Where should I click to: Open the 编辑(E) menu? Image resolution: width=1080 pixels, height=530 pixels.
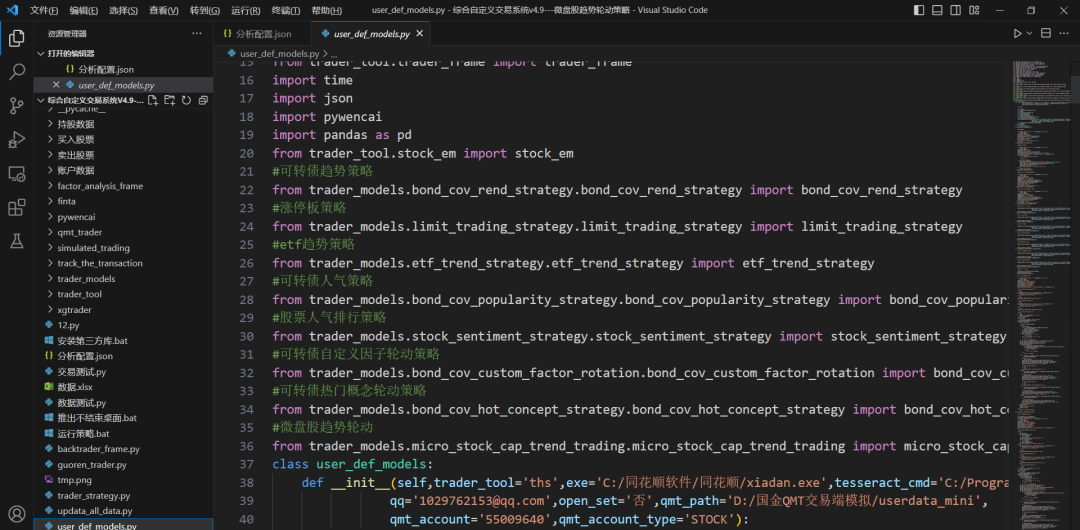pos(83,10)
